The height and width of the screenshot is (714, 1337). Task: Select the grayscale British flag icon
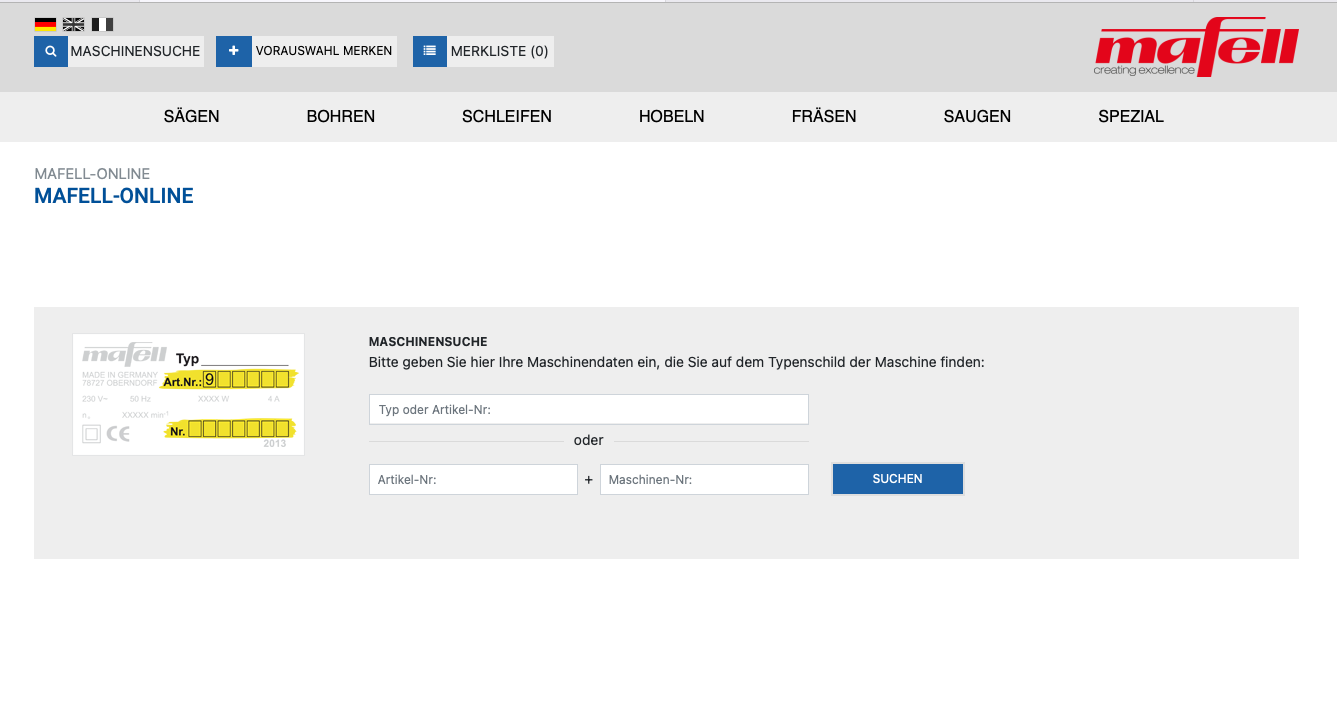pos(73,24)
